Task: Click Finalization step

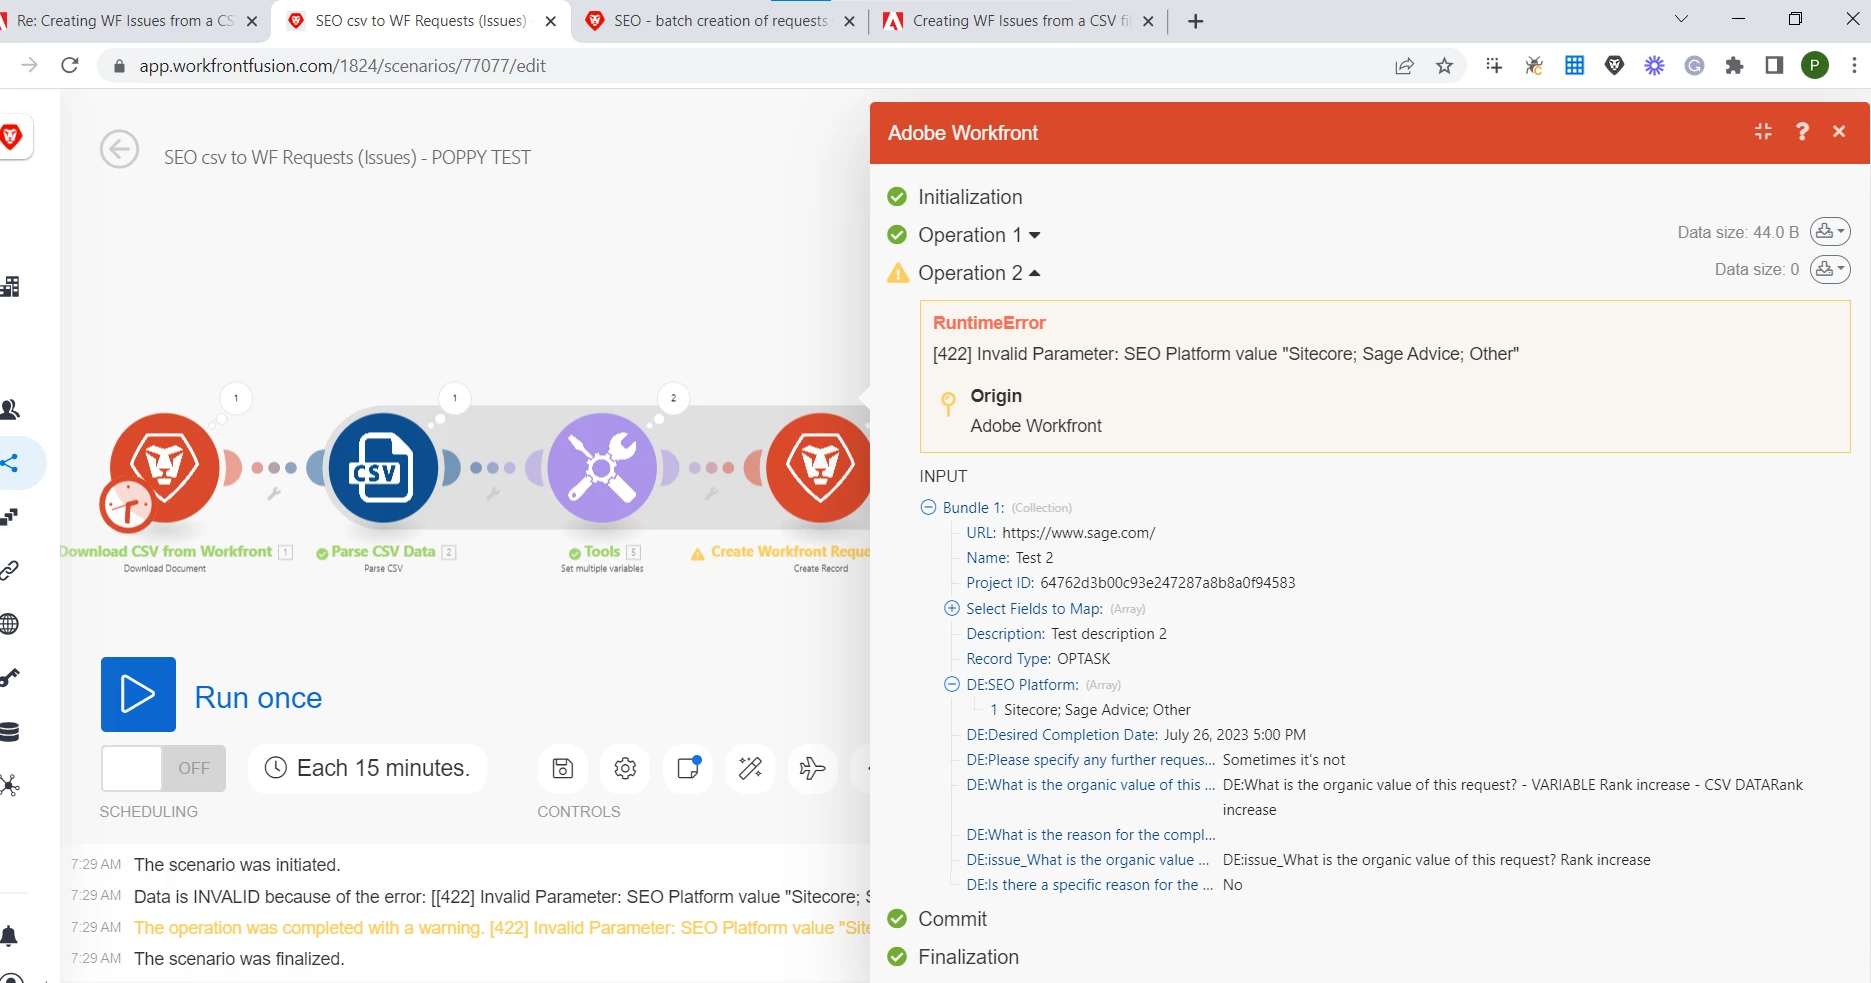Action: tap(968, 957)
